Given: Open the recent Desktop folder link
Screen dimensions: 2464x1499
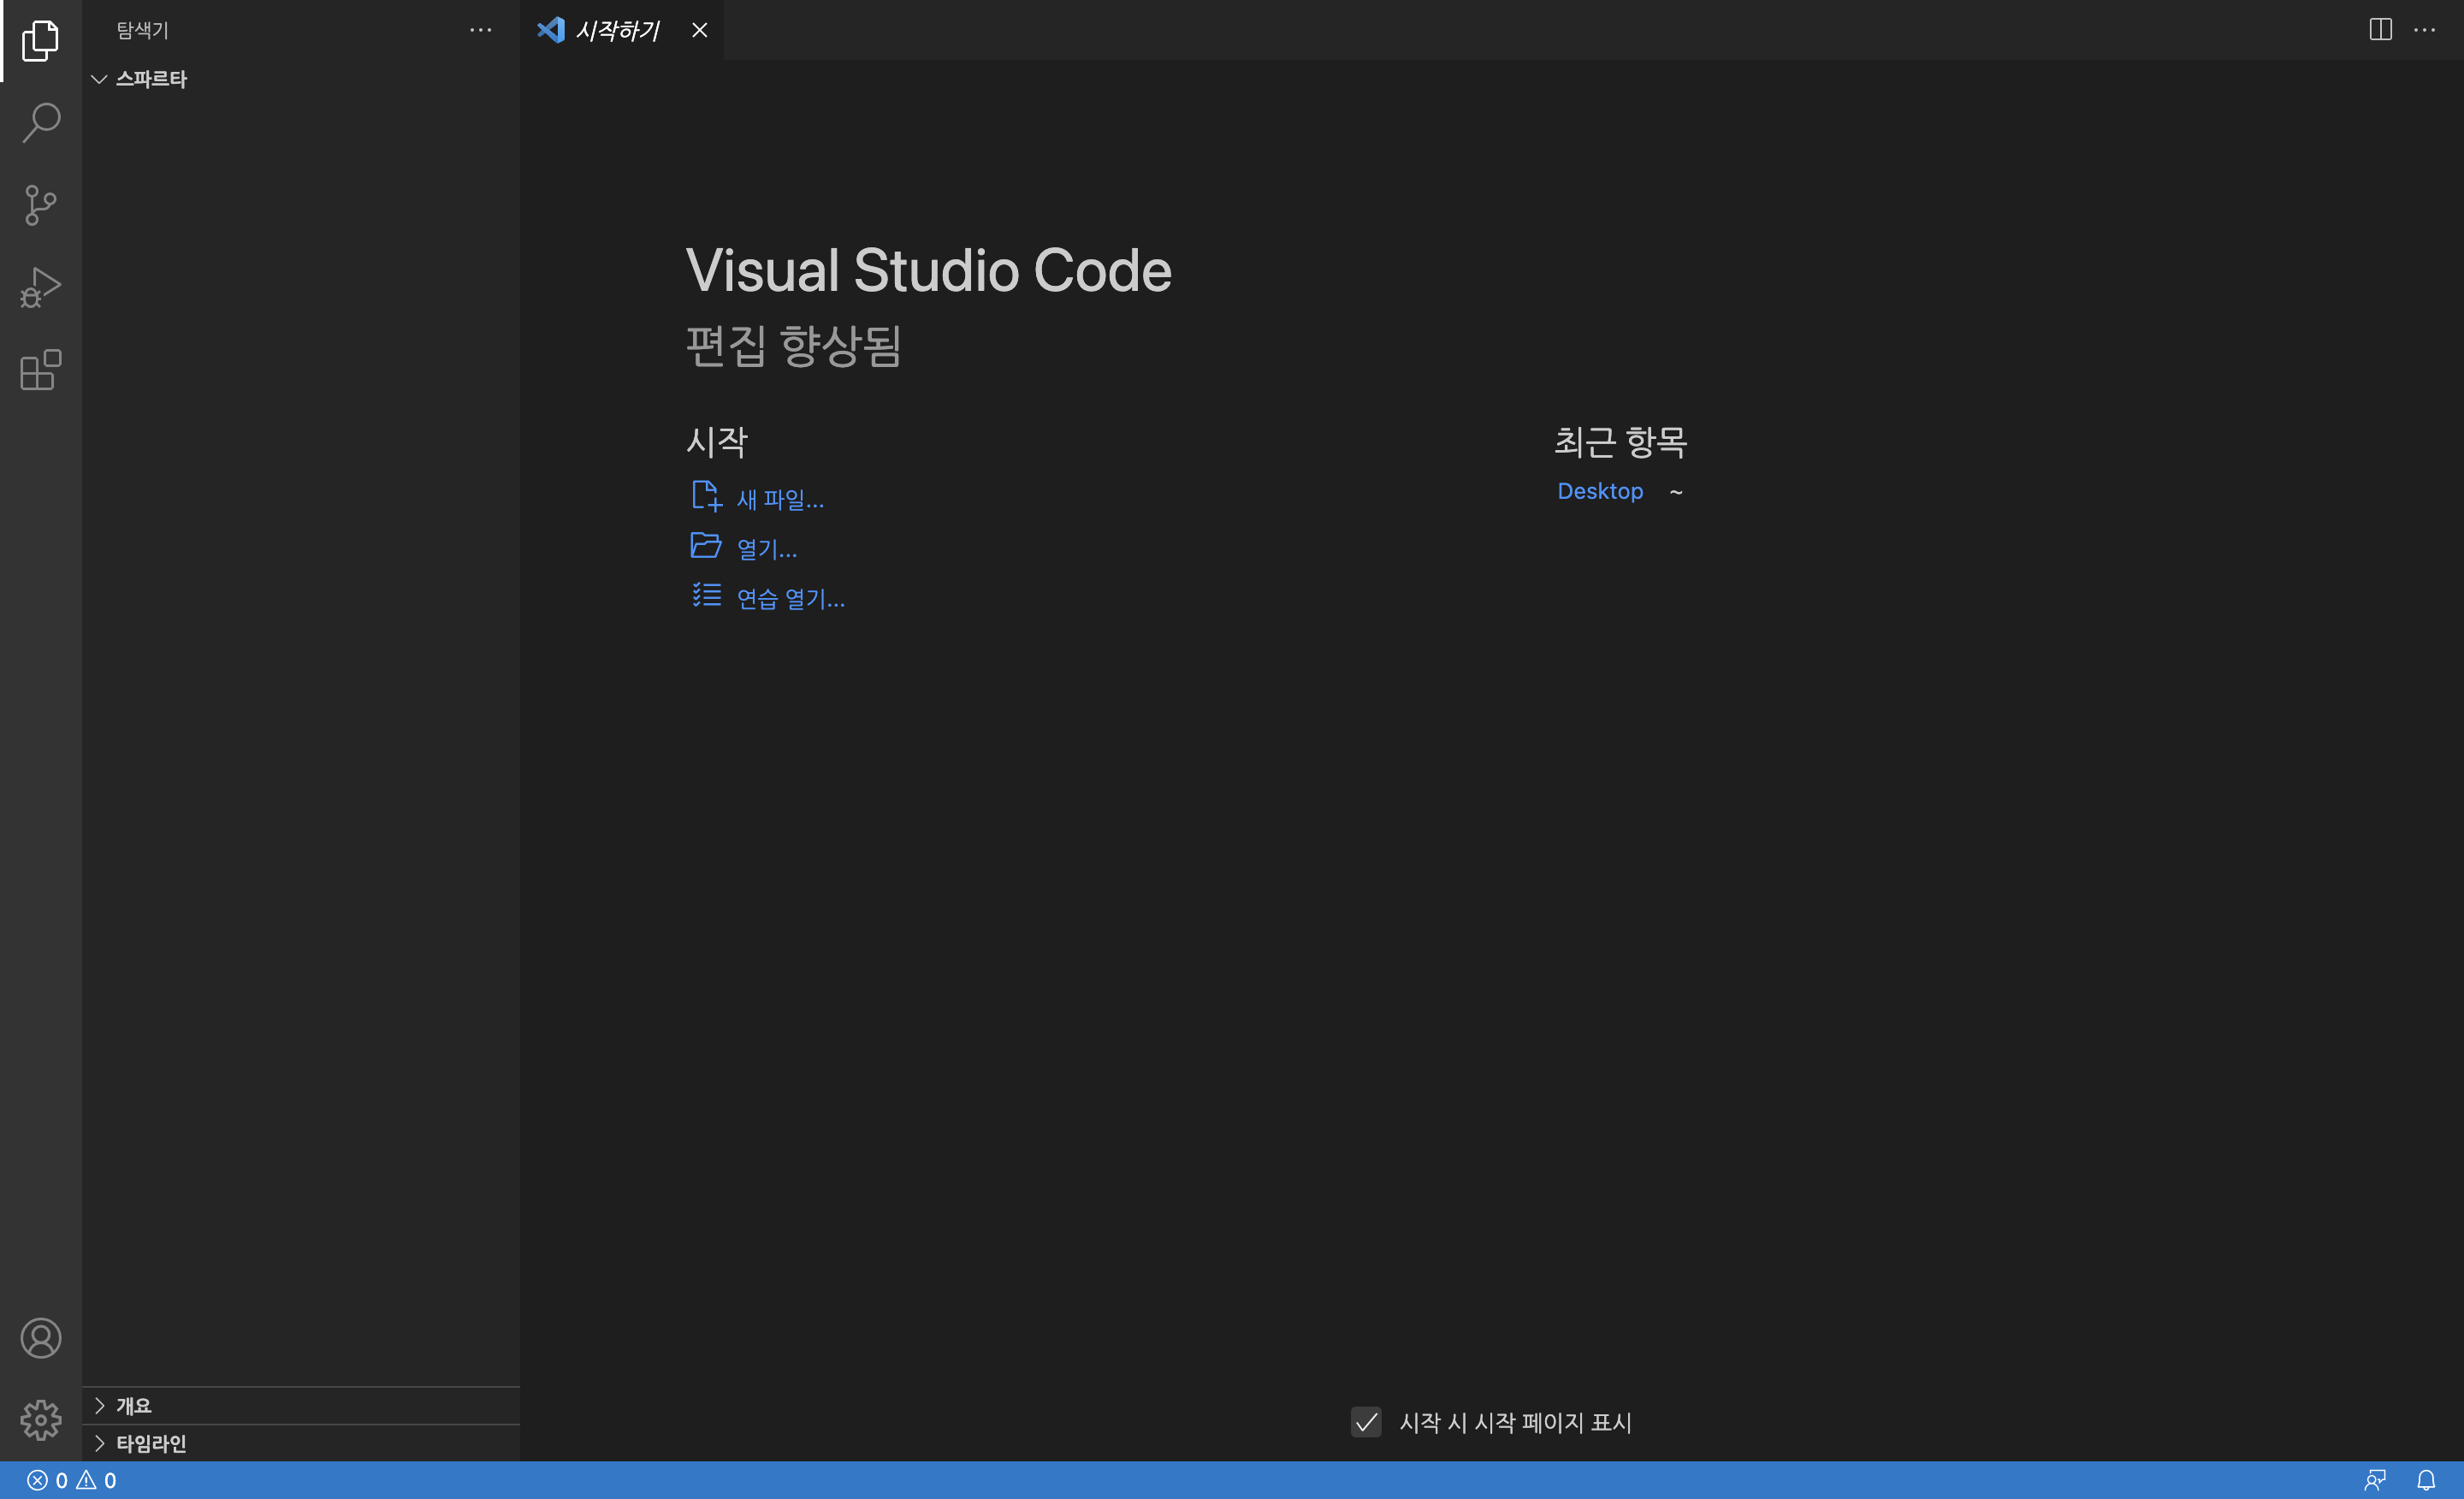Looking at the screenshot, I should tap(1600, 491).
